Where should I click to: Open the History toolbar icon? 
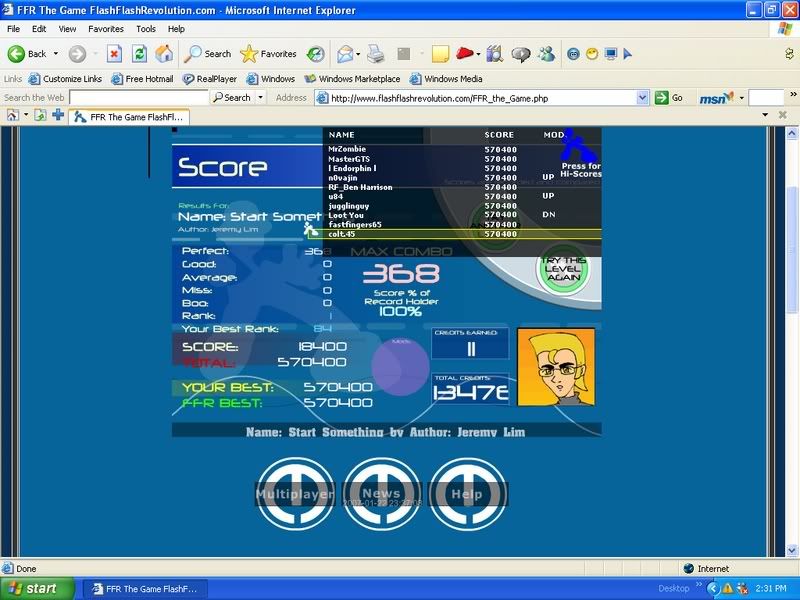click(315, 54)
